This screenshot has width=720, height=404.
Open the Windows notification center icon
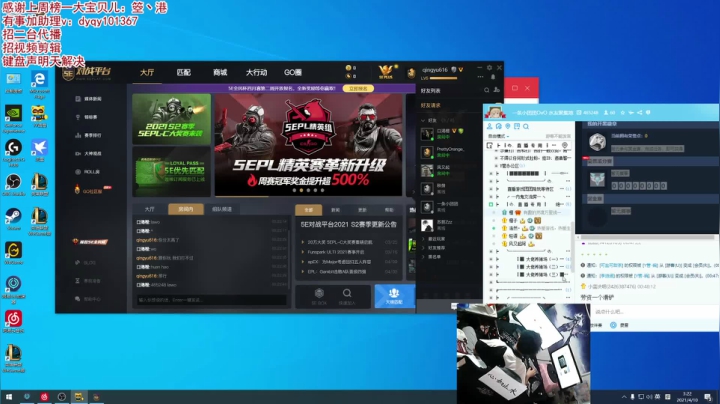point(708,397)
